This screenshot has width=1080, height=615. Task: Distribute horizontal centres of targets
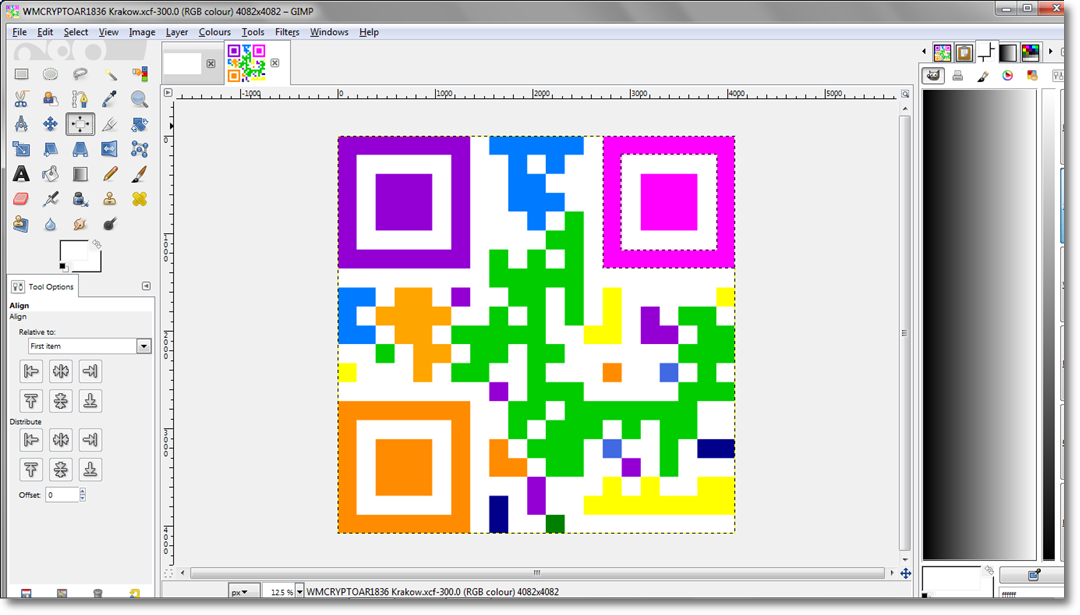61,440
